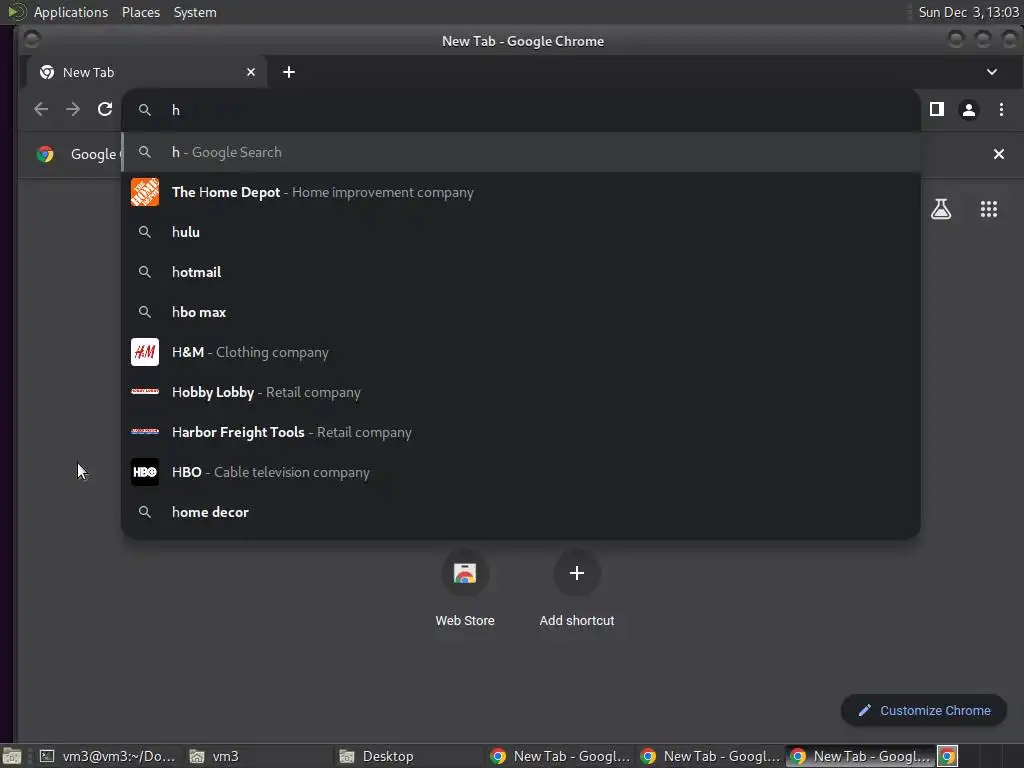Select the HBO Cable television company suggestion
Viewport: 1024px width, 768px height.
[521, 472]
